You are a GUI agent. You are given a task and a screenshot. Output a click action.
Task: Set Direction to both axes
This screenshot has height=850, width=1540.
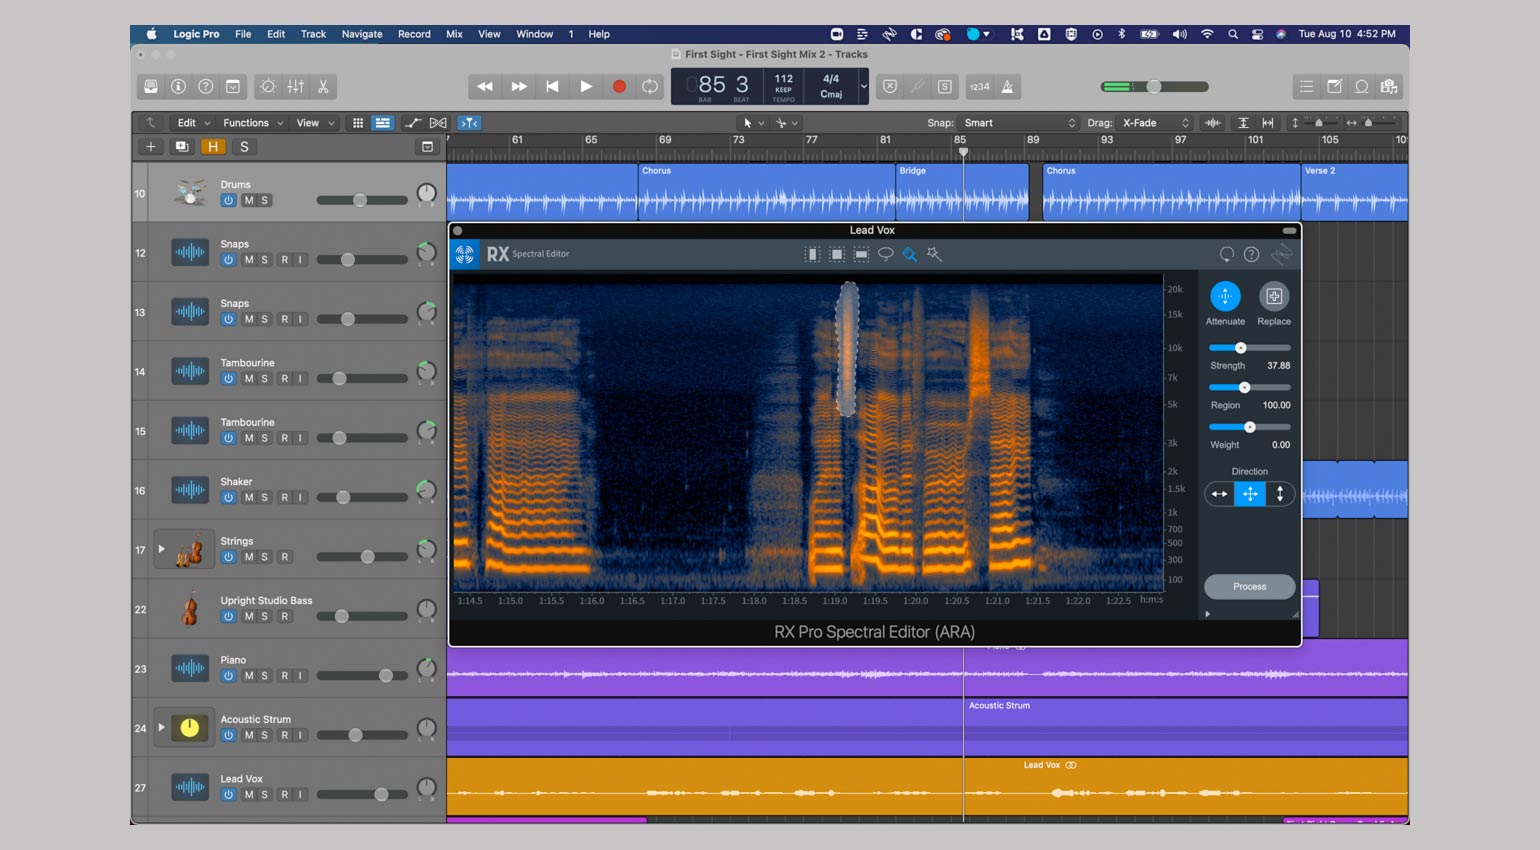[x=1250, y=494]
